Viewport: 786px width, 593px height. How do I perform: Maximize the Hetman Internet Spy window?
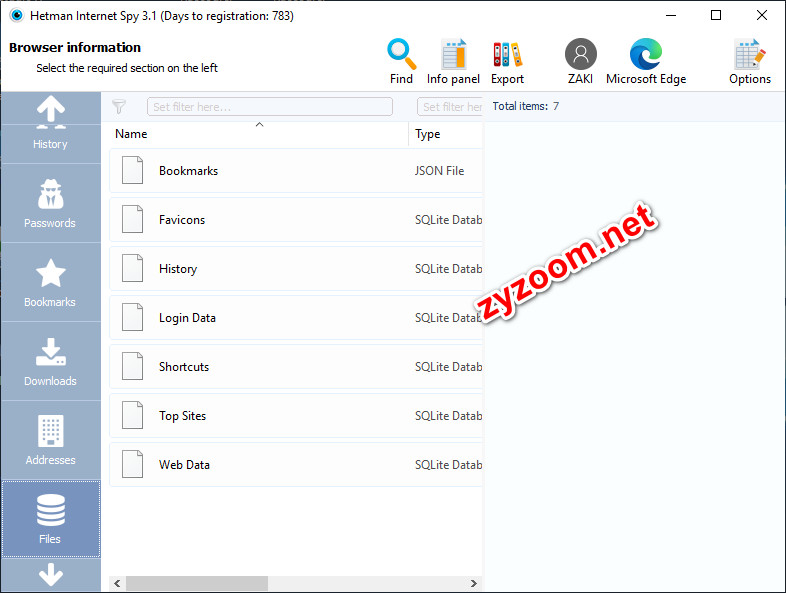click(x=716, y=16)
